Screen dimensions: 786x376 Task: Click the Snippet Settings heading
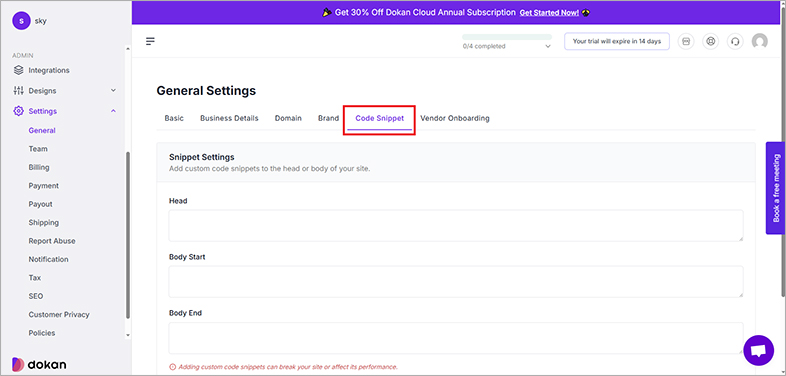click(202, 157)
